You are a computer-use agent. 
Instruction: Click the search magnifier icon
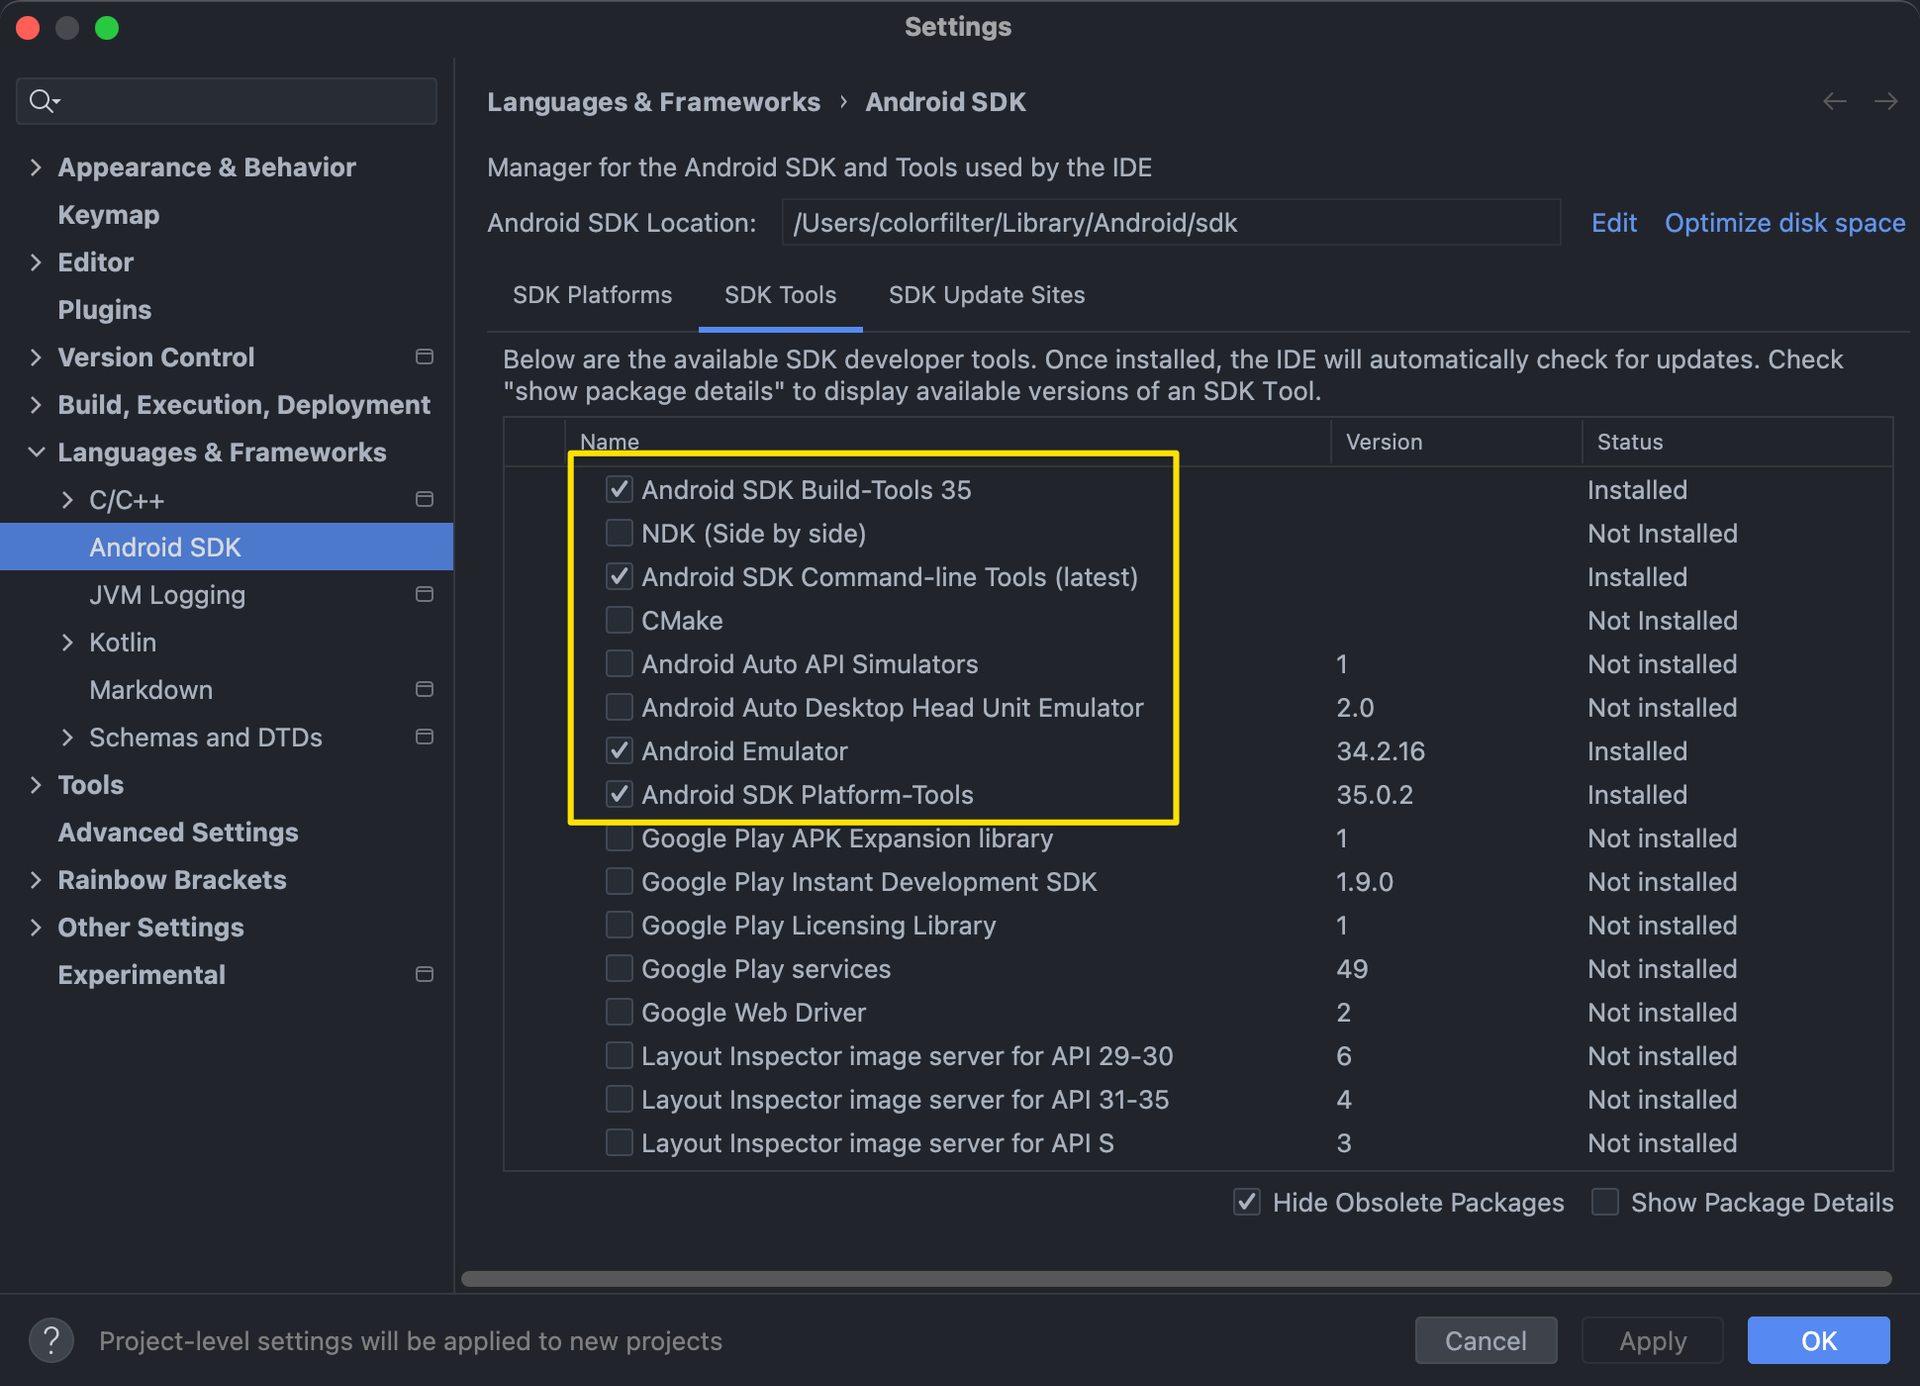(42, 101)
